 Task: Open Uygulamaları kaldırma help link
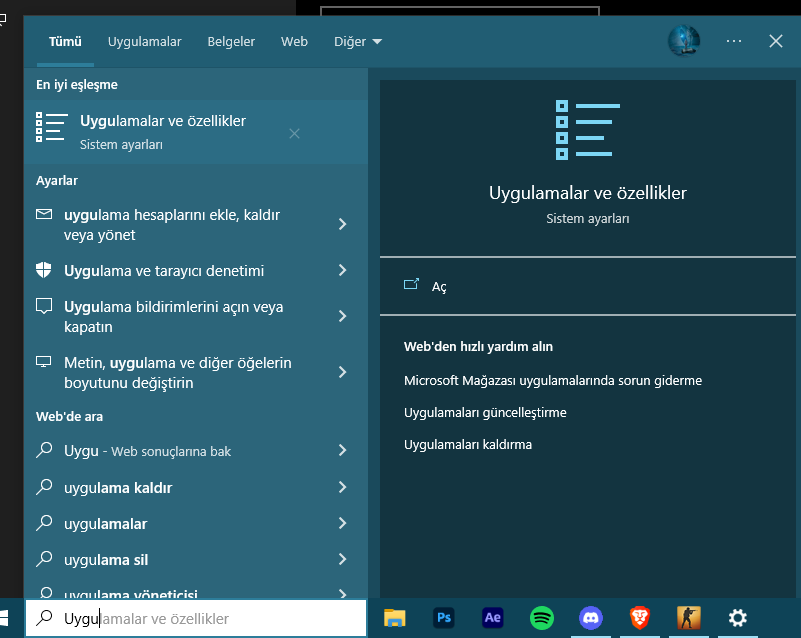pos(467,444)
